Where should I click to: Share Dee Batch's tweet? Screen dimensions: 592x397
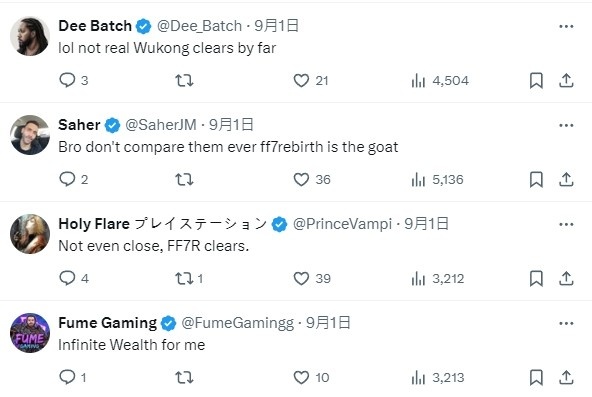point(566,80)
